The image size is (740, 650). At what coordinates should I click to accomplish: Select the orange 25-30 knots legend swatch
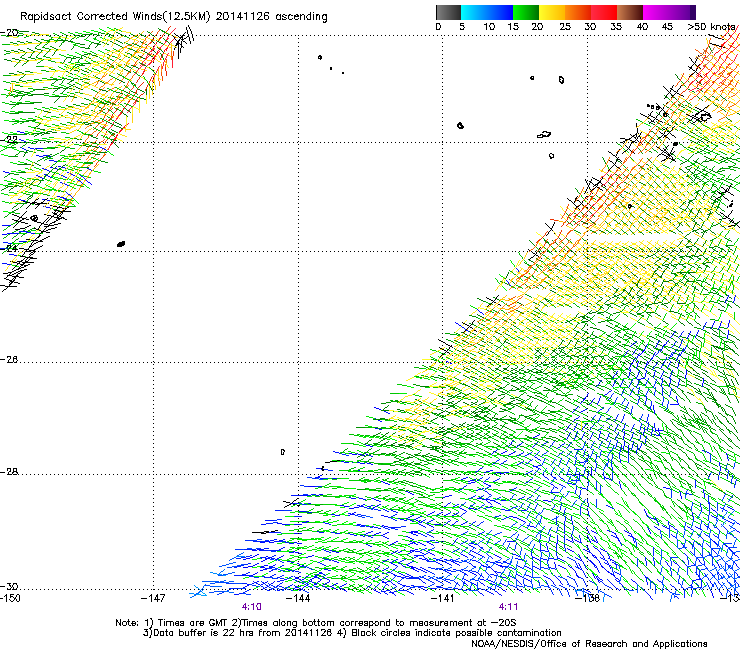tap(578, 12)
